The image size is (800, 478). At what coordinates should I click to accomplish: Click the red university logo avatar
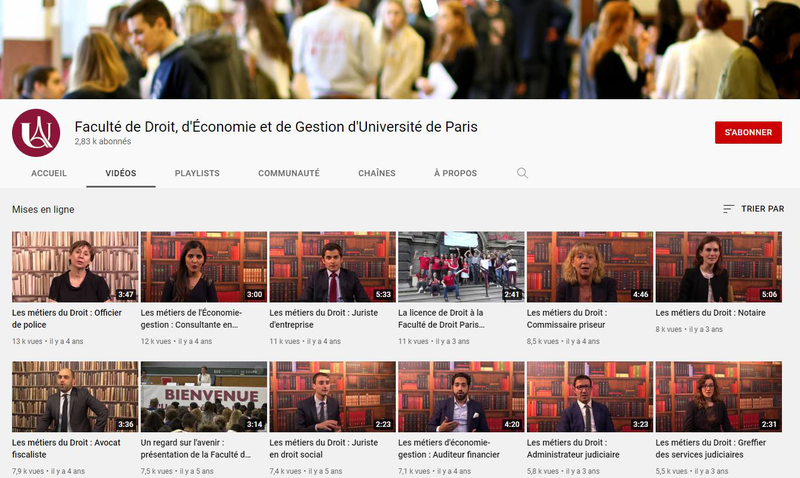36,133
